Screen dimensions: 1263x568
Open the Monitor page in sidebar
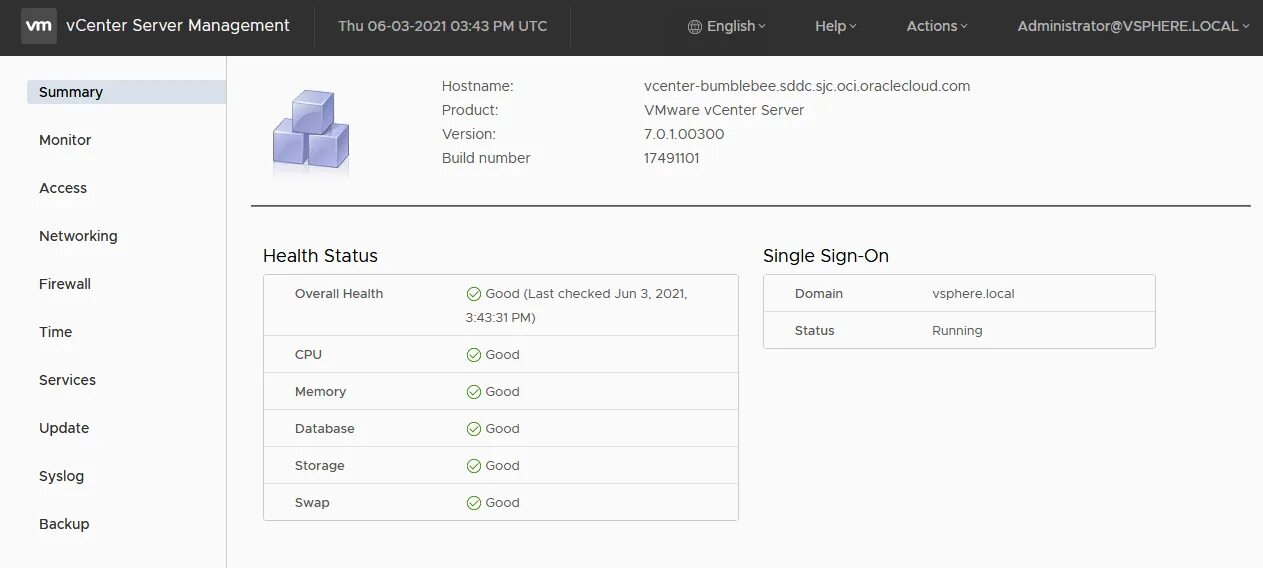(65, 140)
